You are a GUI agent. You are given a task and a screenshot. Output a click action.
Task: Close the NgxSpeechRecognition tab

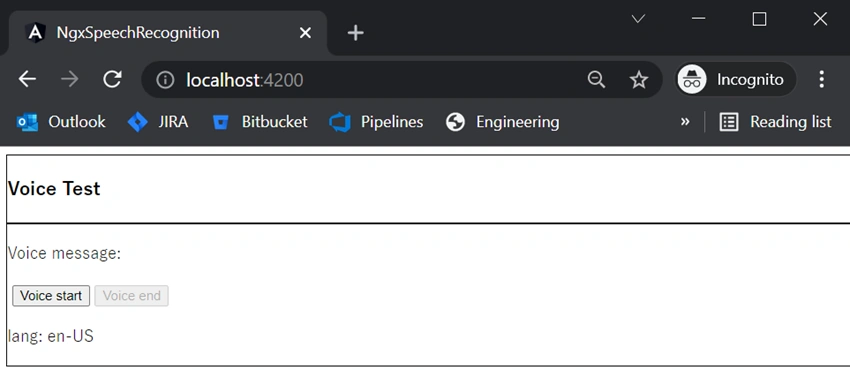[x=305, y=33]
